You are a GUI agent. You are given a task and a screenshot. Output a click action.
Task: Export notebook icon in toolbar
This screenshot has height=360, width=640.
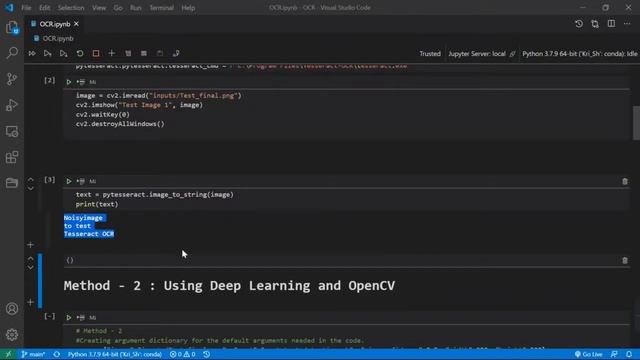tap(176, 53)
